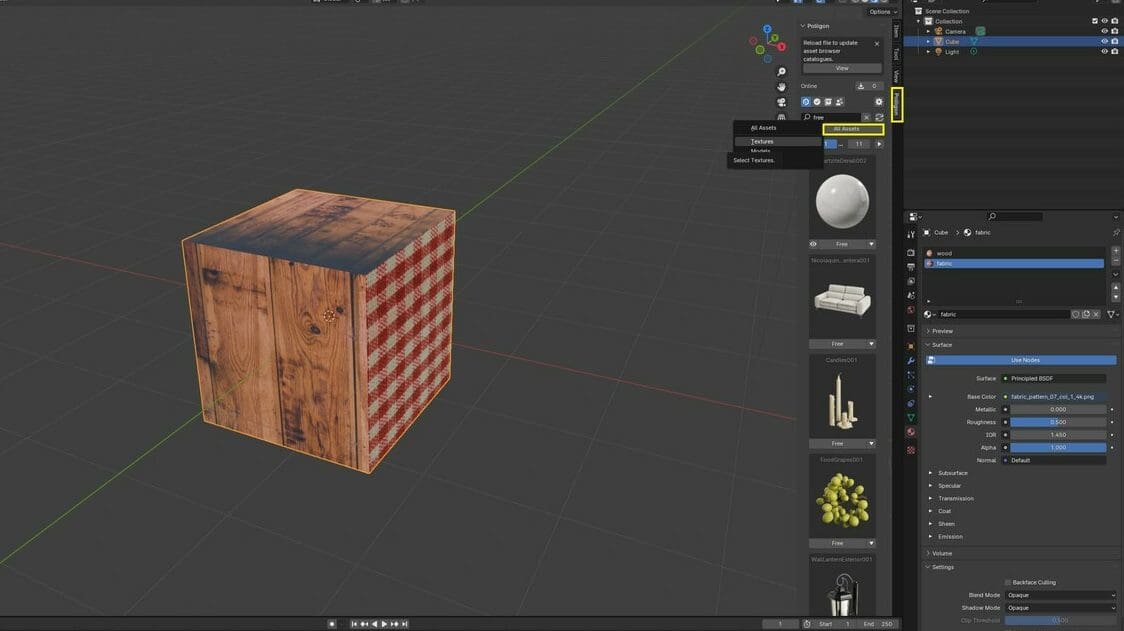Hide Light in viewport via eye icon
The image size is (1124, 631).
click(1104, 52)
